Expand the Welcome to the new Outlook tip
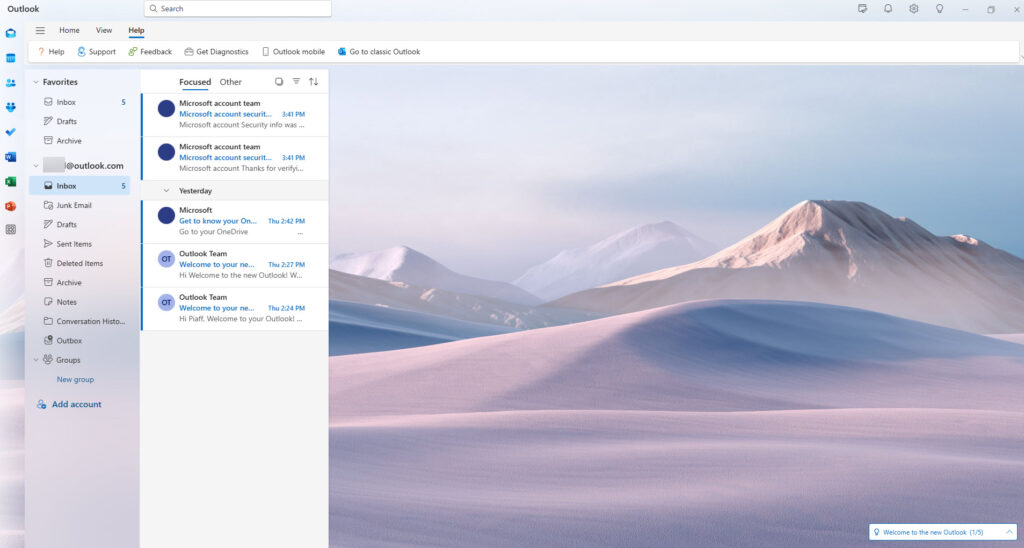Viewport: 1024px width, 548px height. click(x=1010, y=532)
